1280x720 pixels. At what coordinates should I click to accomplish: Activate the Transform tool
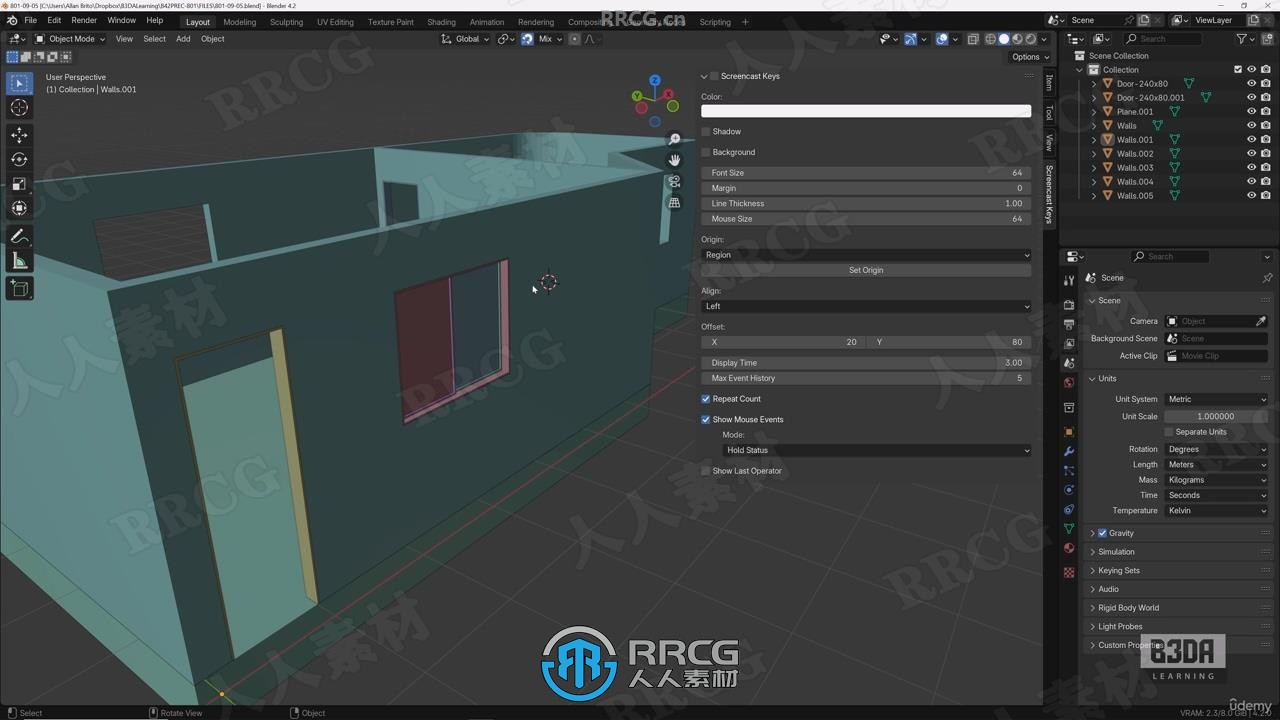click(19, 208)
